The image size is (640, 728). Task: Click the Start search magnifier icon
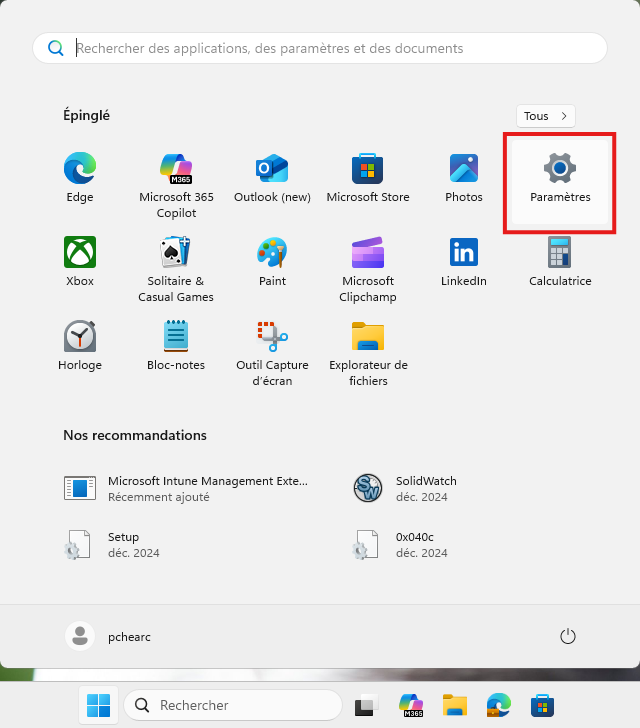point(56,48)
